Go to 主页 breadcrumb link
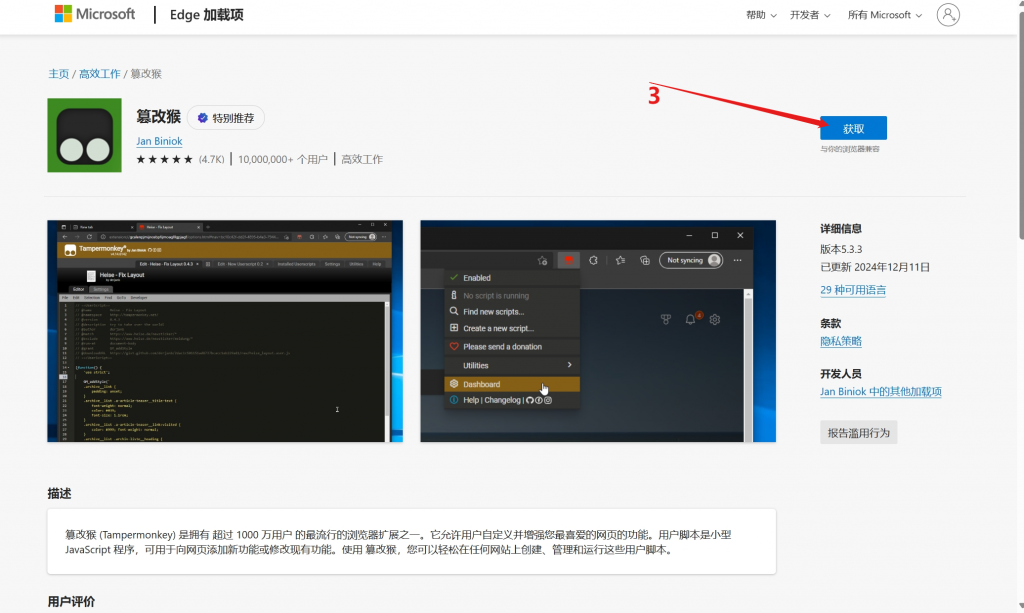 (x=59, y=74)
